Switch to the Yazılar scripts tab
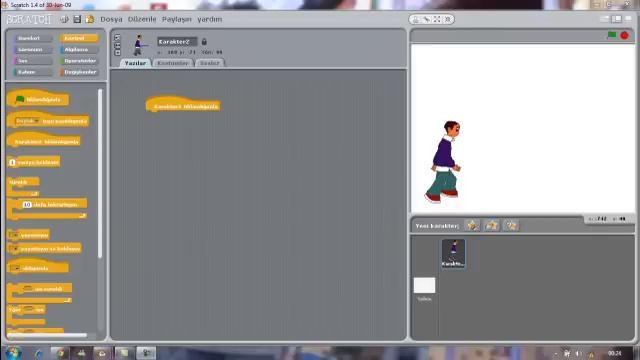Screen dimensions: 640x360 tap(136, 63)
